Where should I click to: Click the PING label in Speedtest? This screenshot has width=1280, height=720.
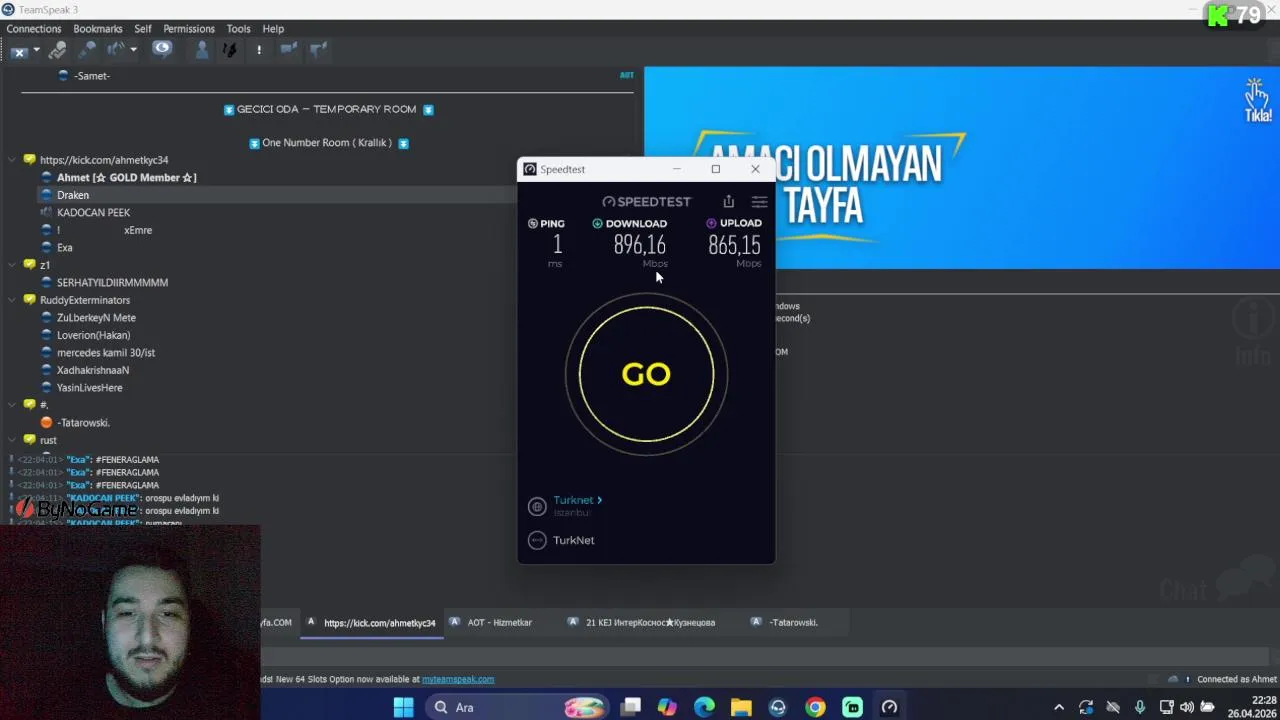point(552,224)
